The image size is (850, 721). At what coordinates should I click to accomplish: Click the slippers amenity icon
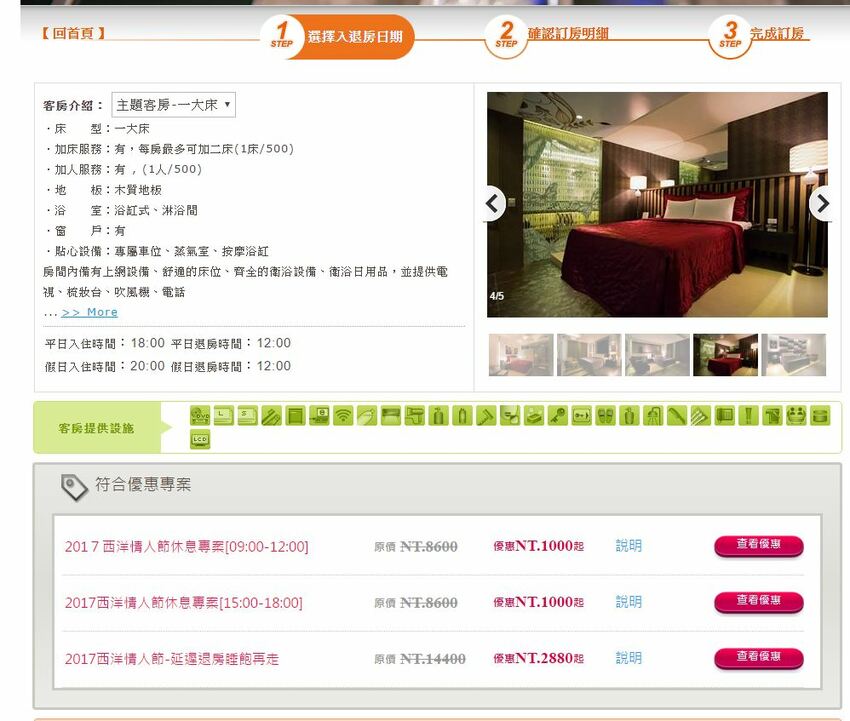(x=603, y=415)
